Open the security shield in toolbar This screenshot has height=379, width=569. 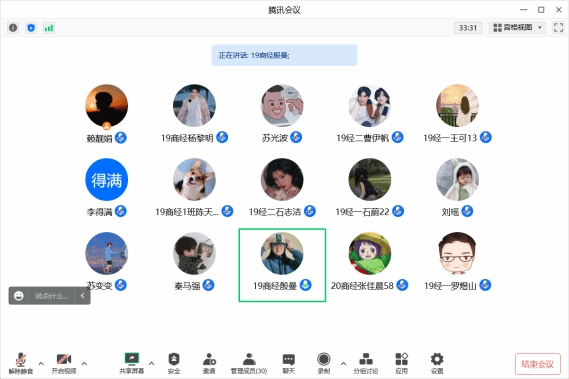point(174,359)
